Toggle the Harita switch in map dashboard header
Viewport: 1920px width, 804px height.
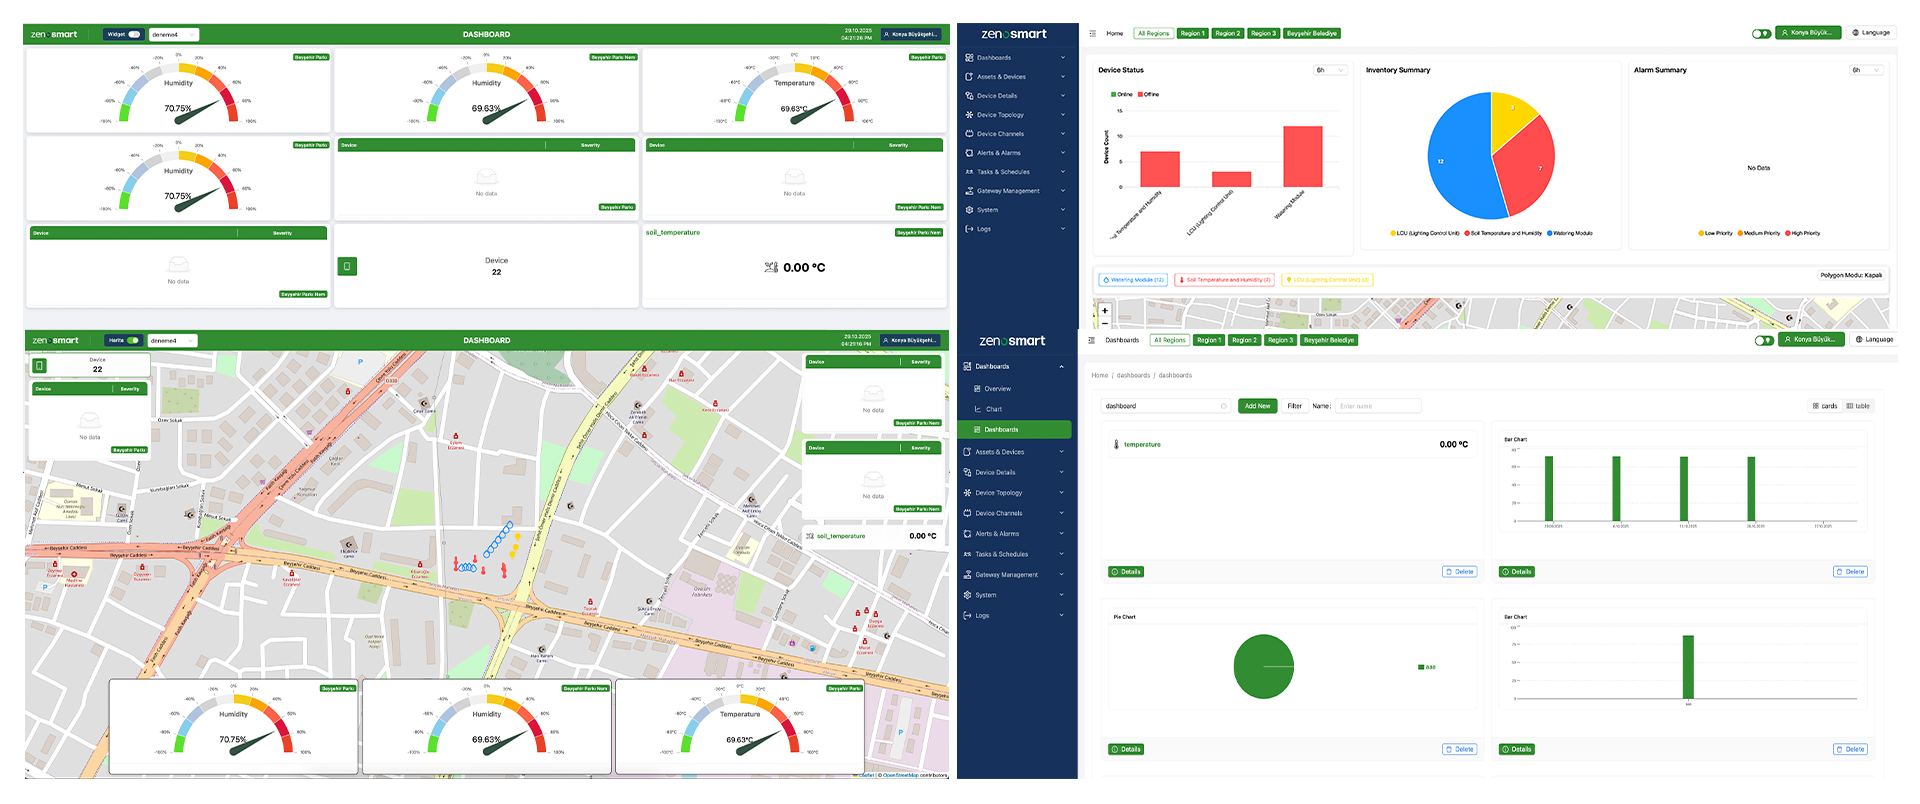coord(133,340)
